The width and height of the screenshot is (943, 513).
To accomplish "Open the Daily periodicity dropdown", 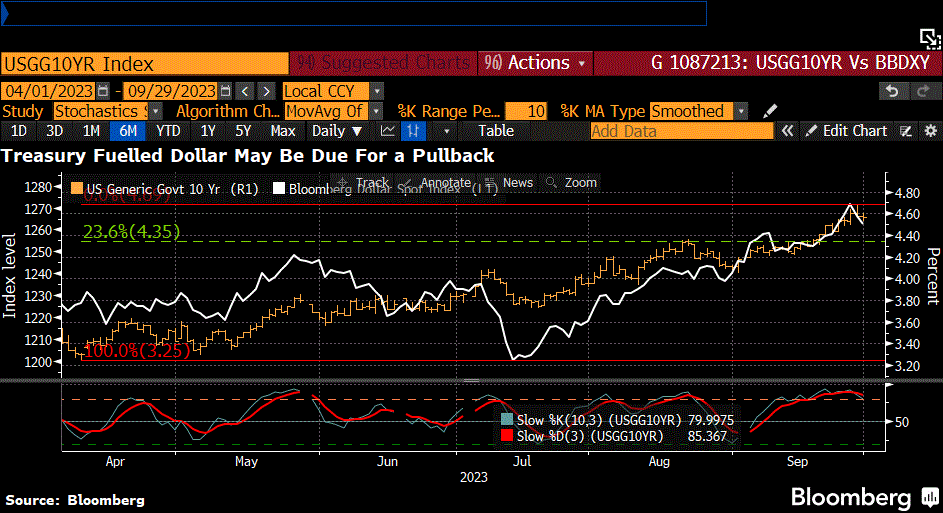I will (337, 131).
